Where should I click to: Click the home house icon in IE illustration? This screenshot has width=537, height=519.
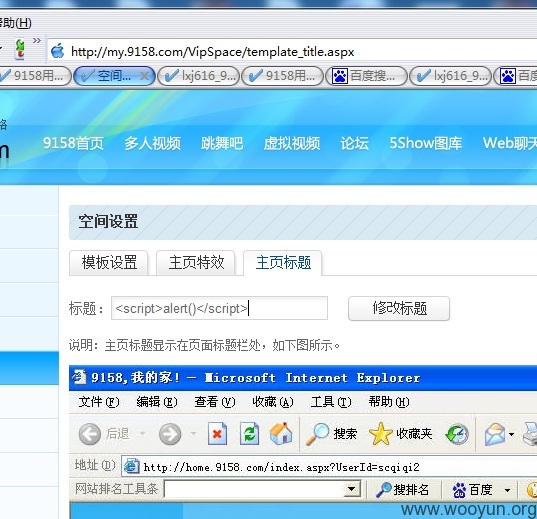[x=281, y=433]
